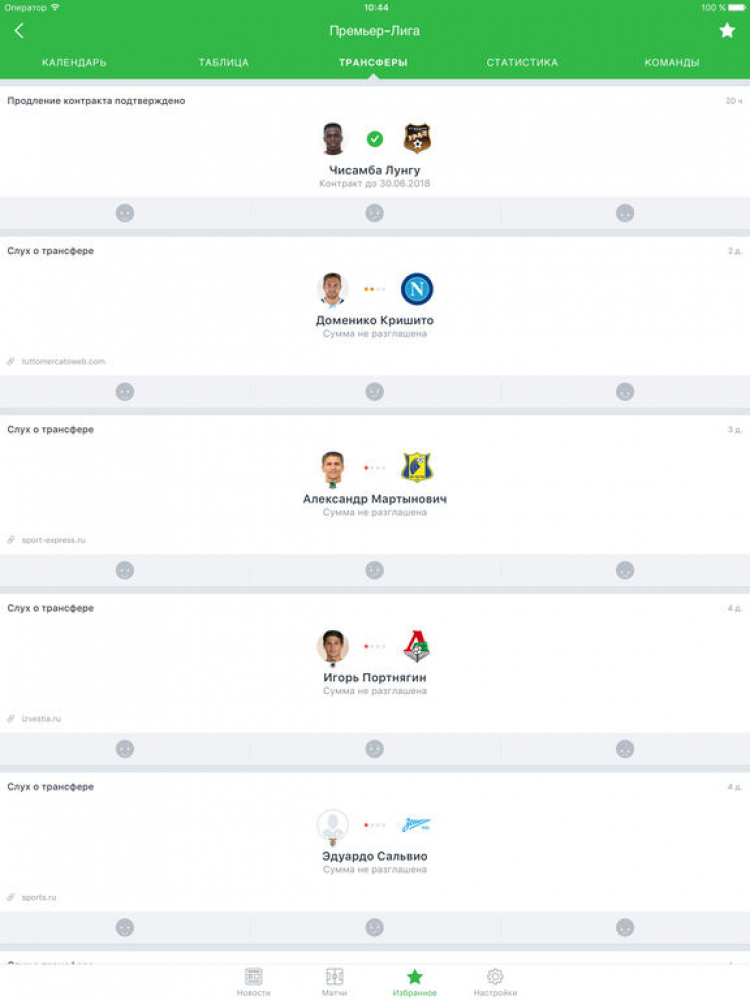Tap left reaction face under Чисамба Лунгу
The width and height of the screenshot is (750, 1000).
pos(125,213)
